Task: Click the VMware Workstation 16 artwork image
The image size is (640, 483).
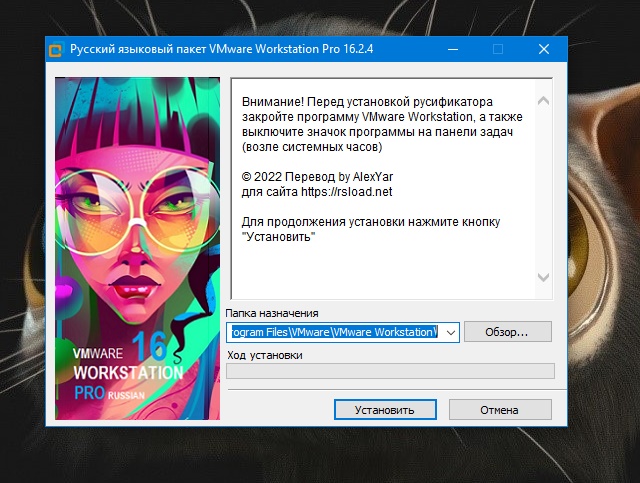Action: pyautogui.click(x=138, y=248)
